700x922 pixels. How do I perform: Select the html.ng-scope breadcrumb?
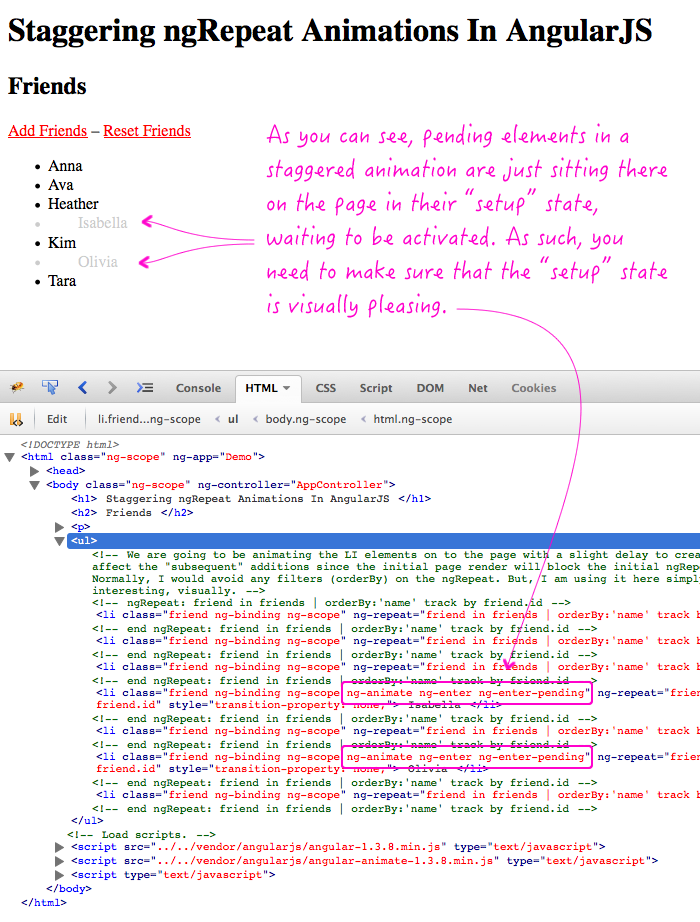tap(412, 419)
